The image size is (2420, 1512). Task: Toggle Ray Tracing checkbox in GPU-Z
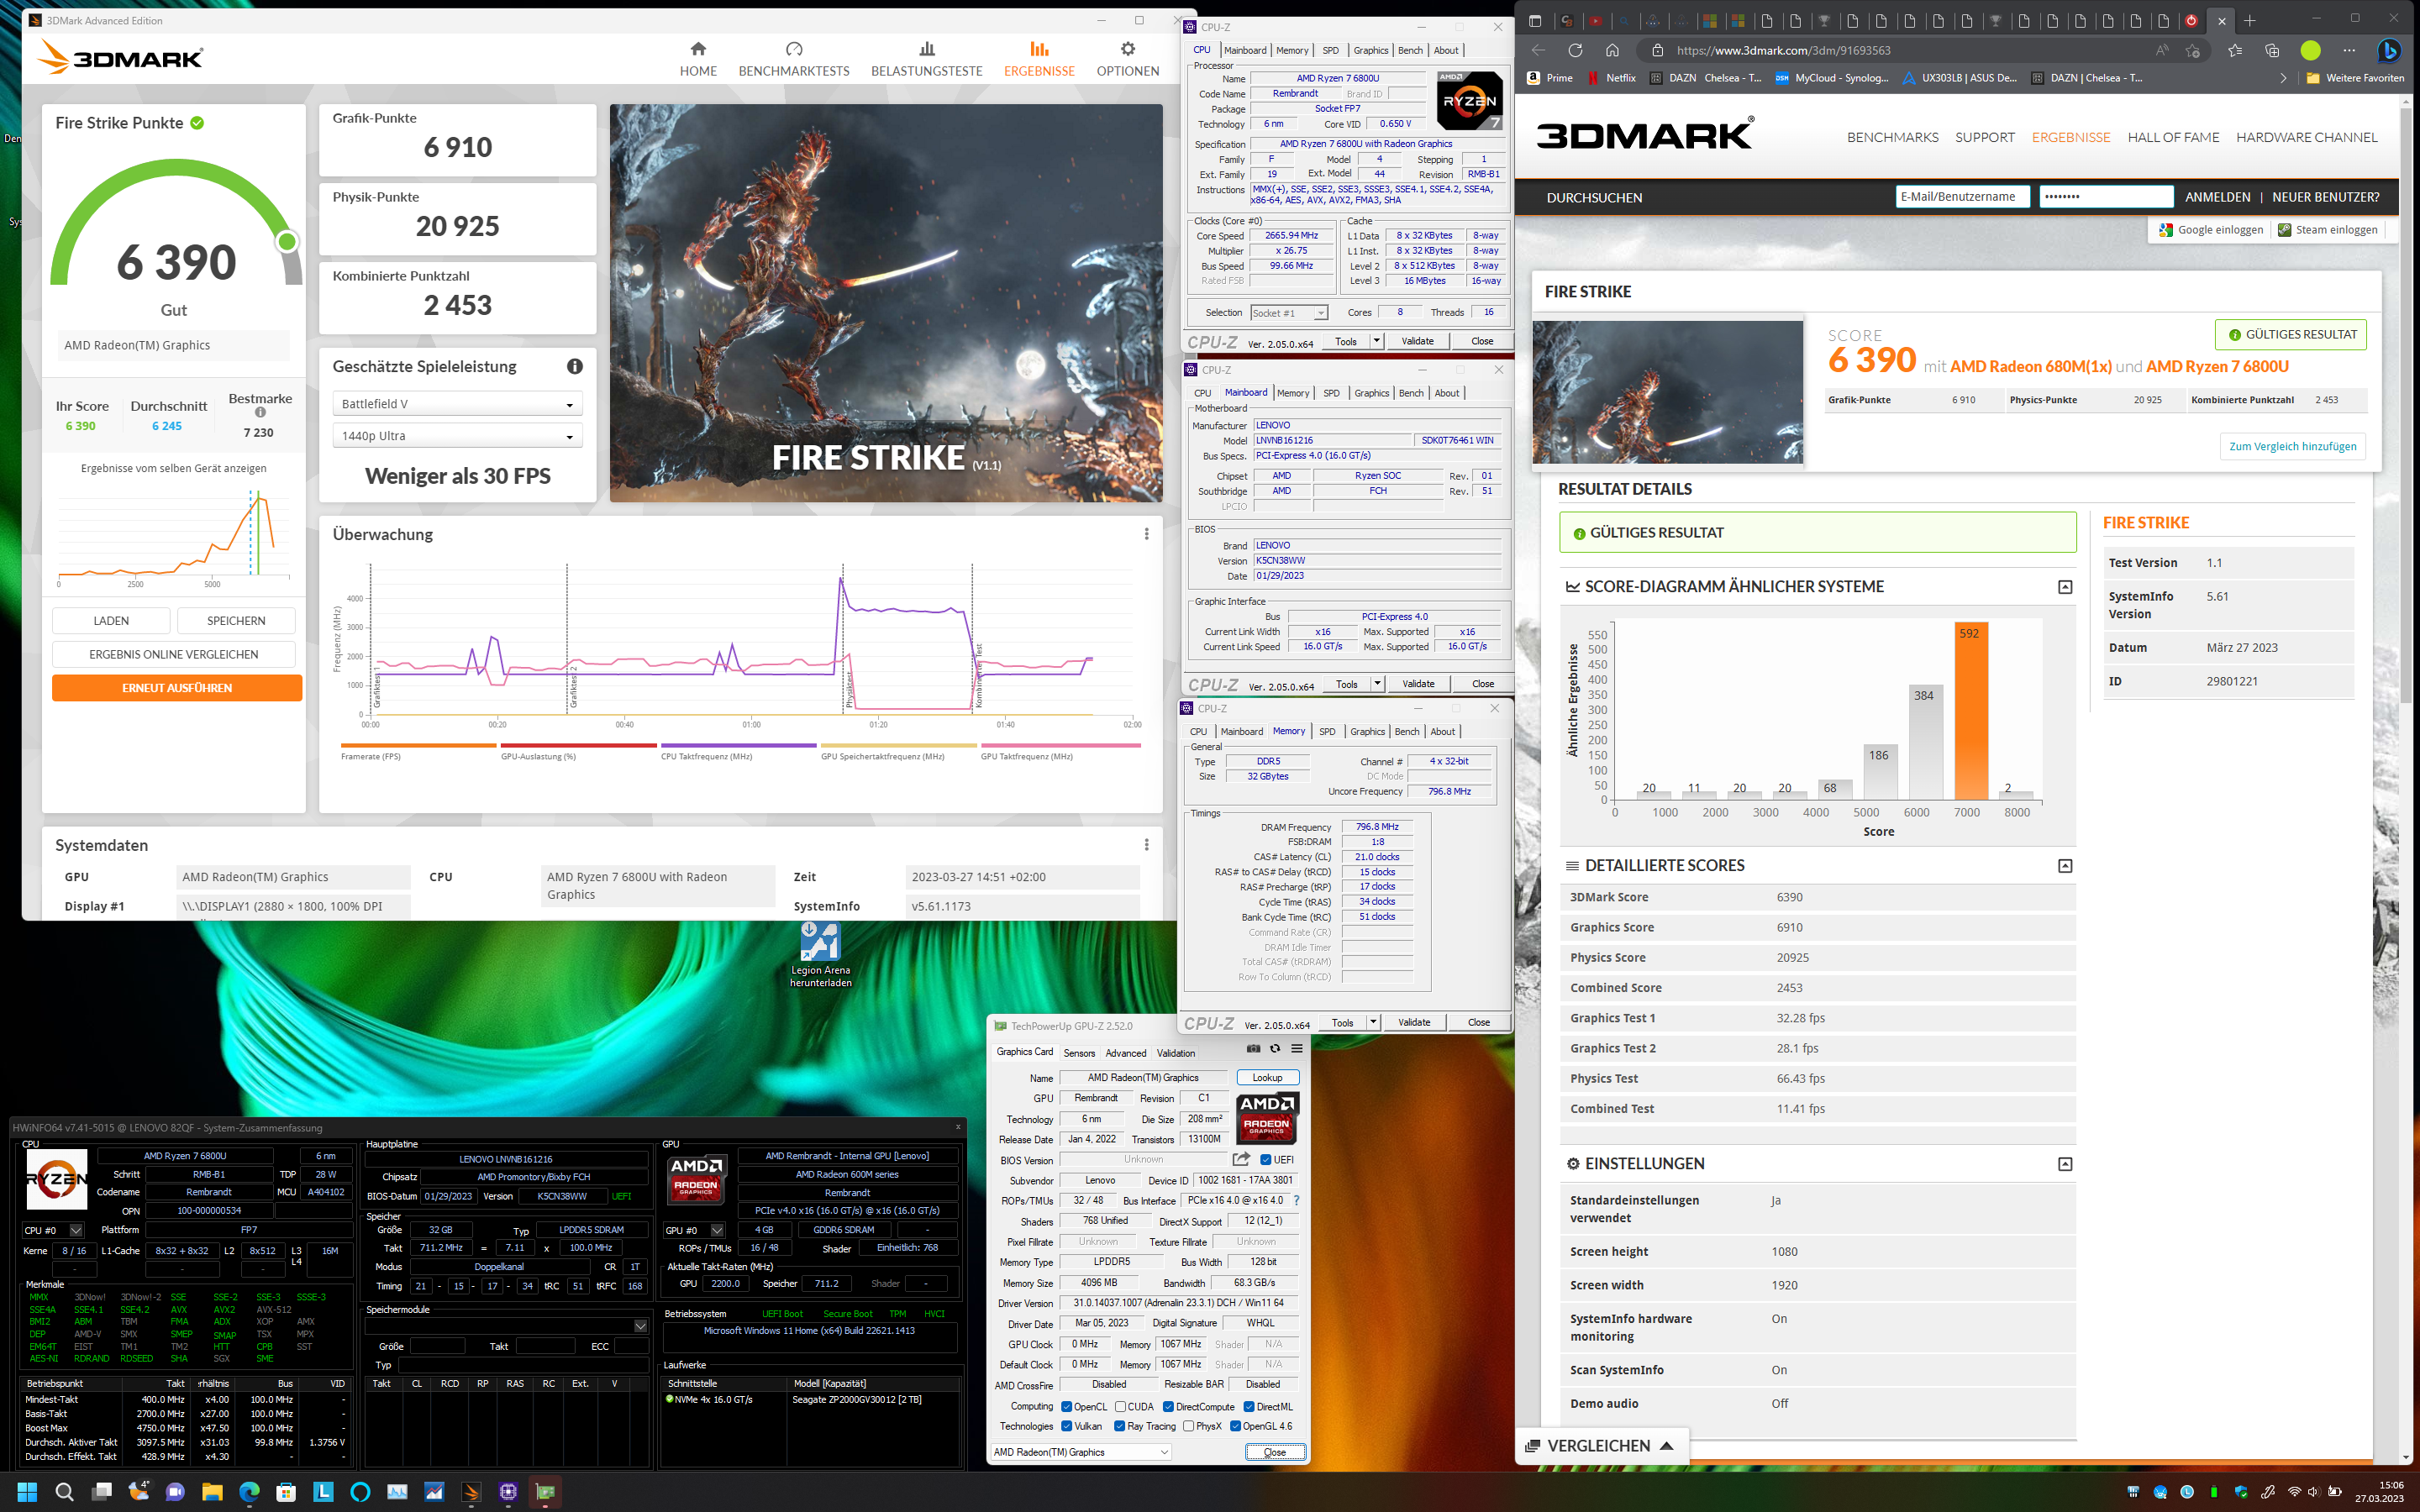[x=1119, y=1426]
